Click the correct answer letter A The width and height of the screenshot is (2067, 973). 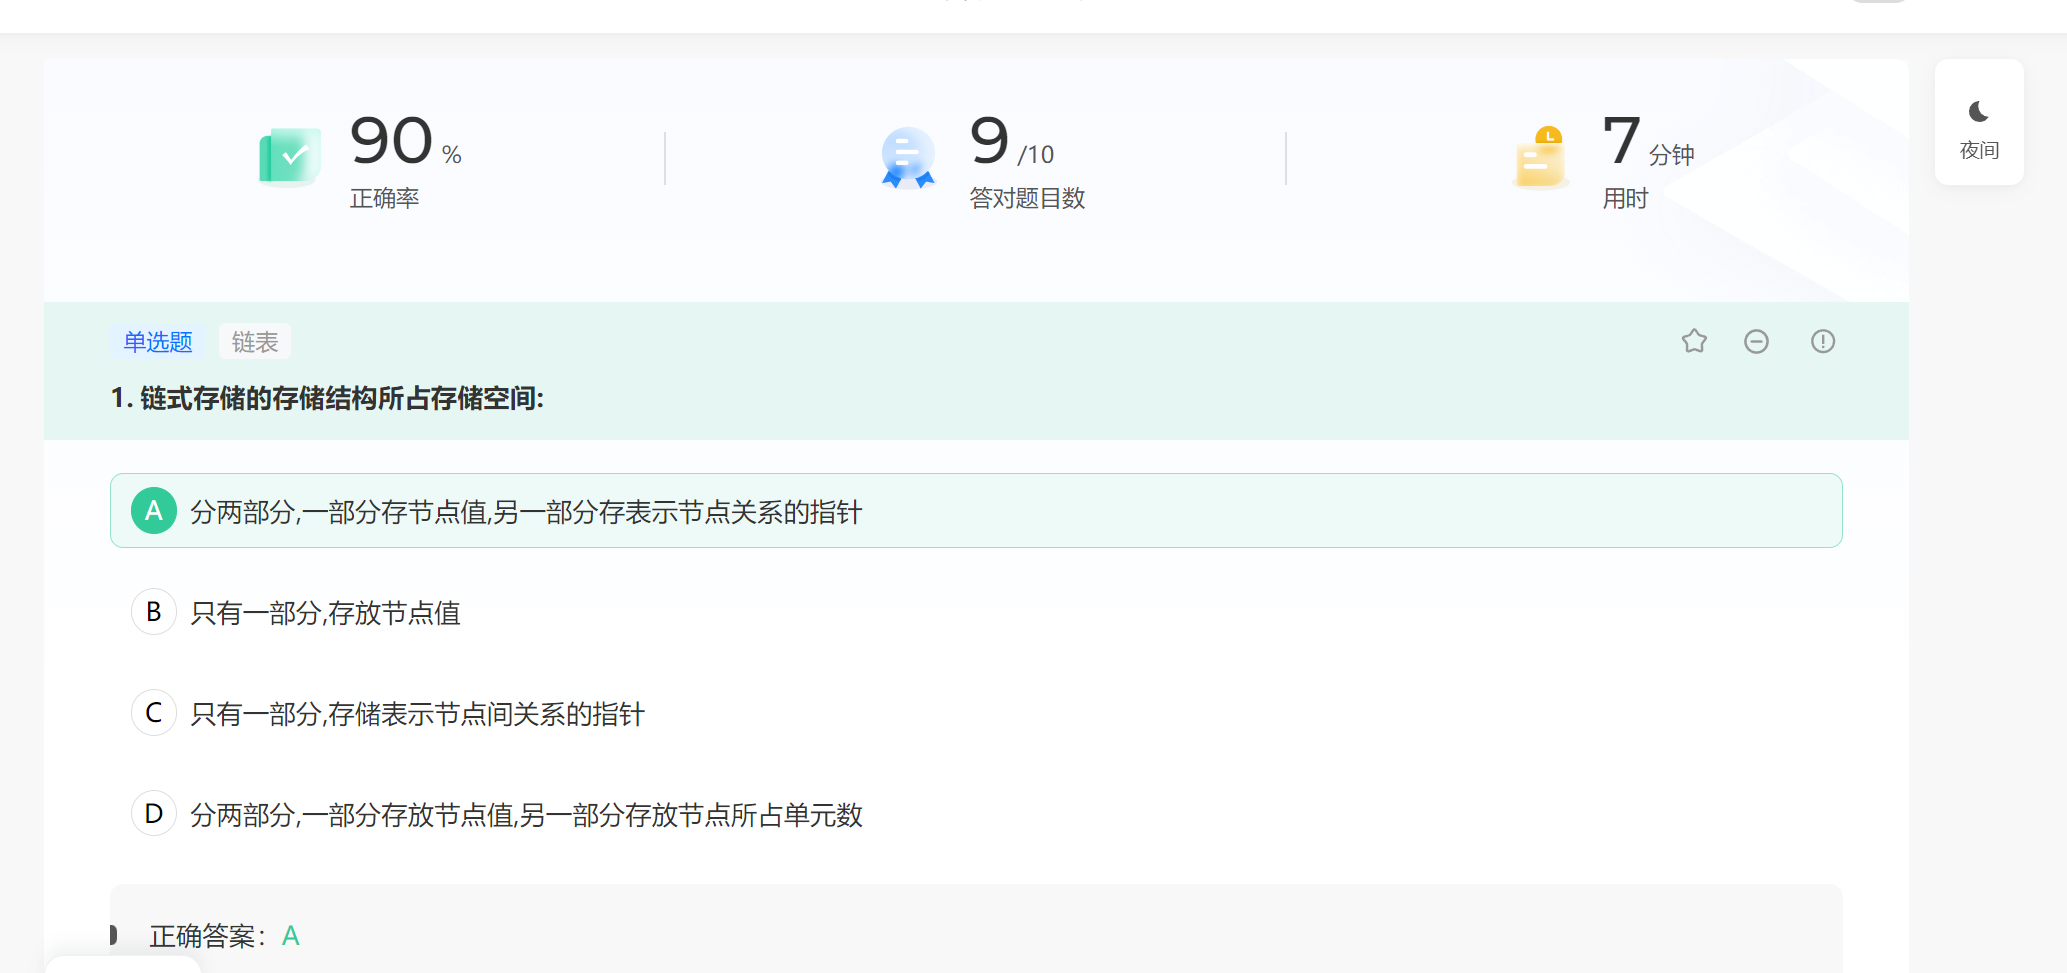point(291,936)
